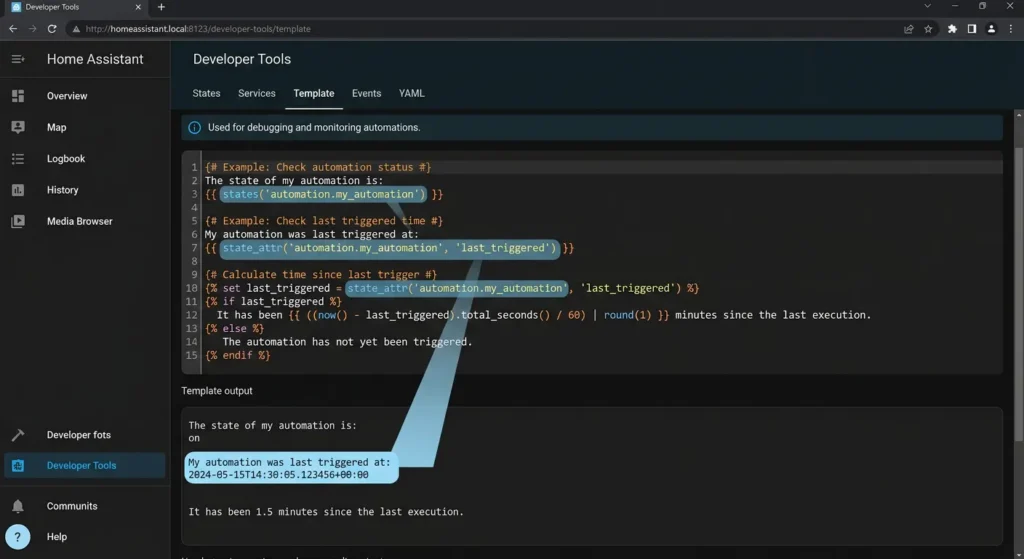
Task: Click the browser forward arrow
Action: coord(33,29)
